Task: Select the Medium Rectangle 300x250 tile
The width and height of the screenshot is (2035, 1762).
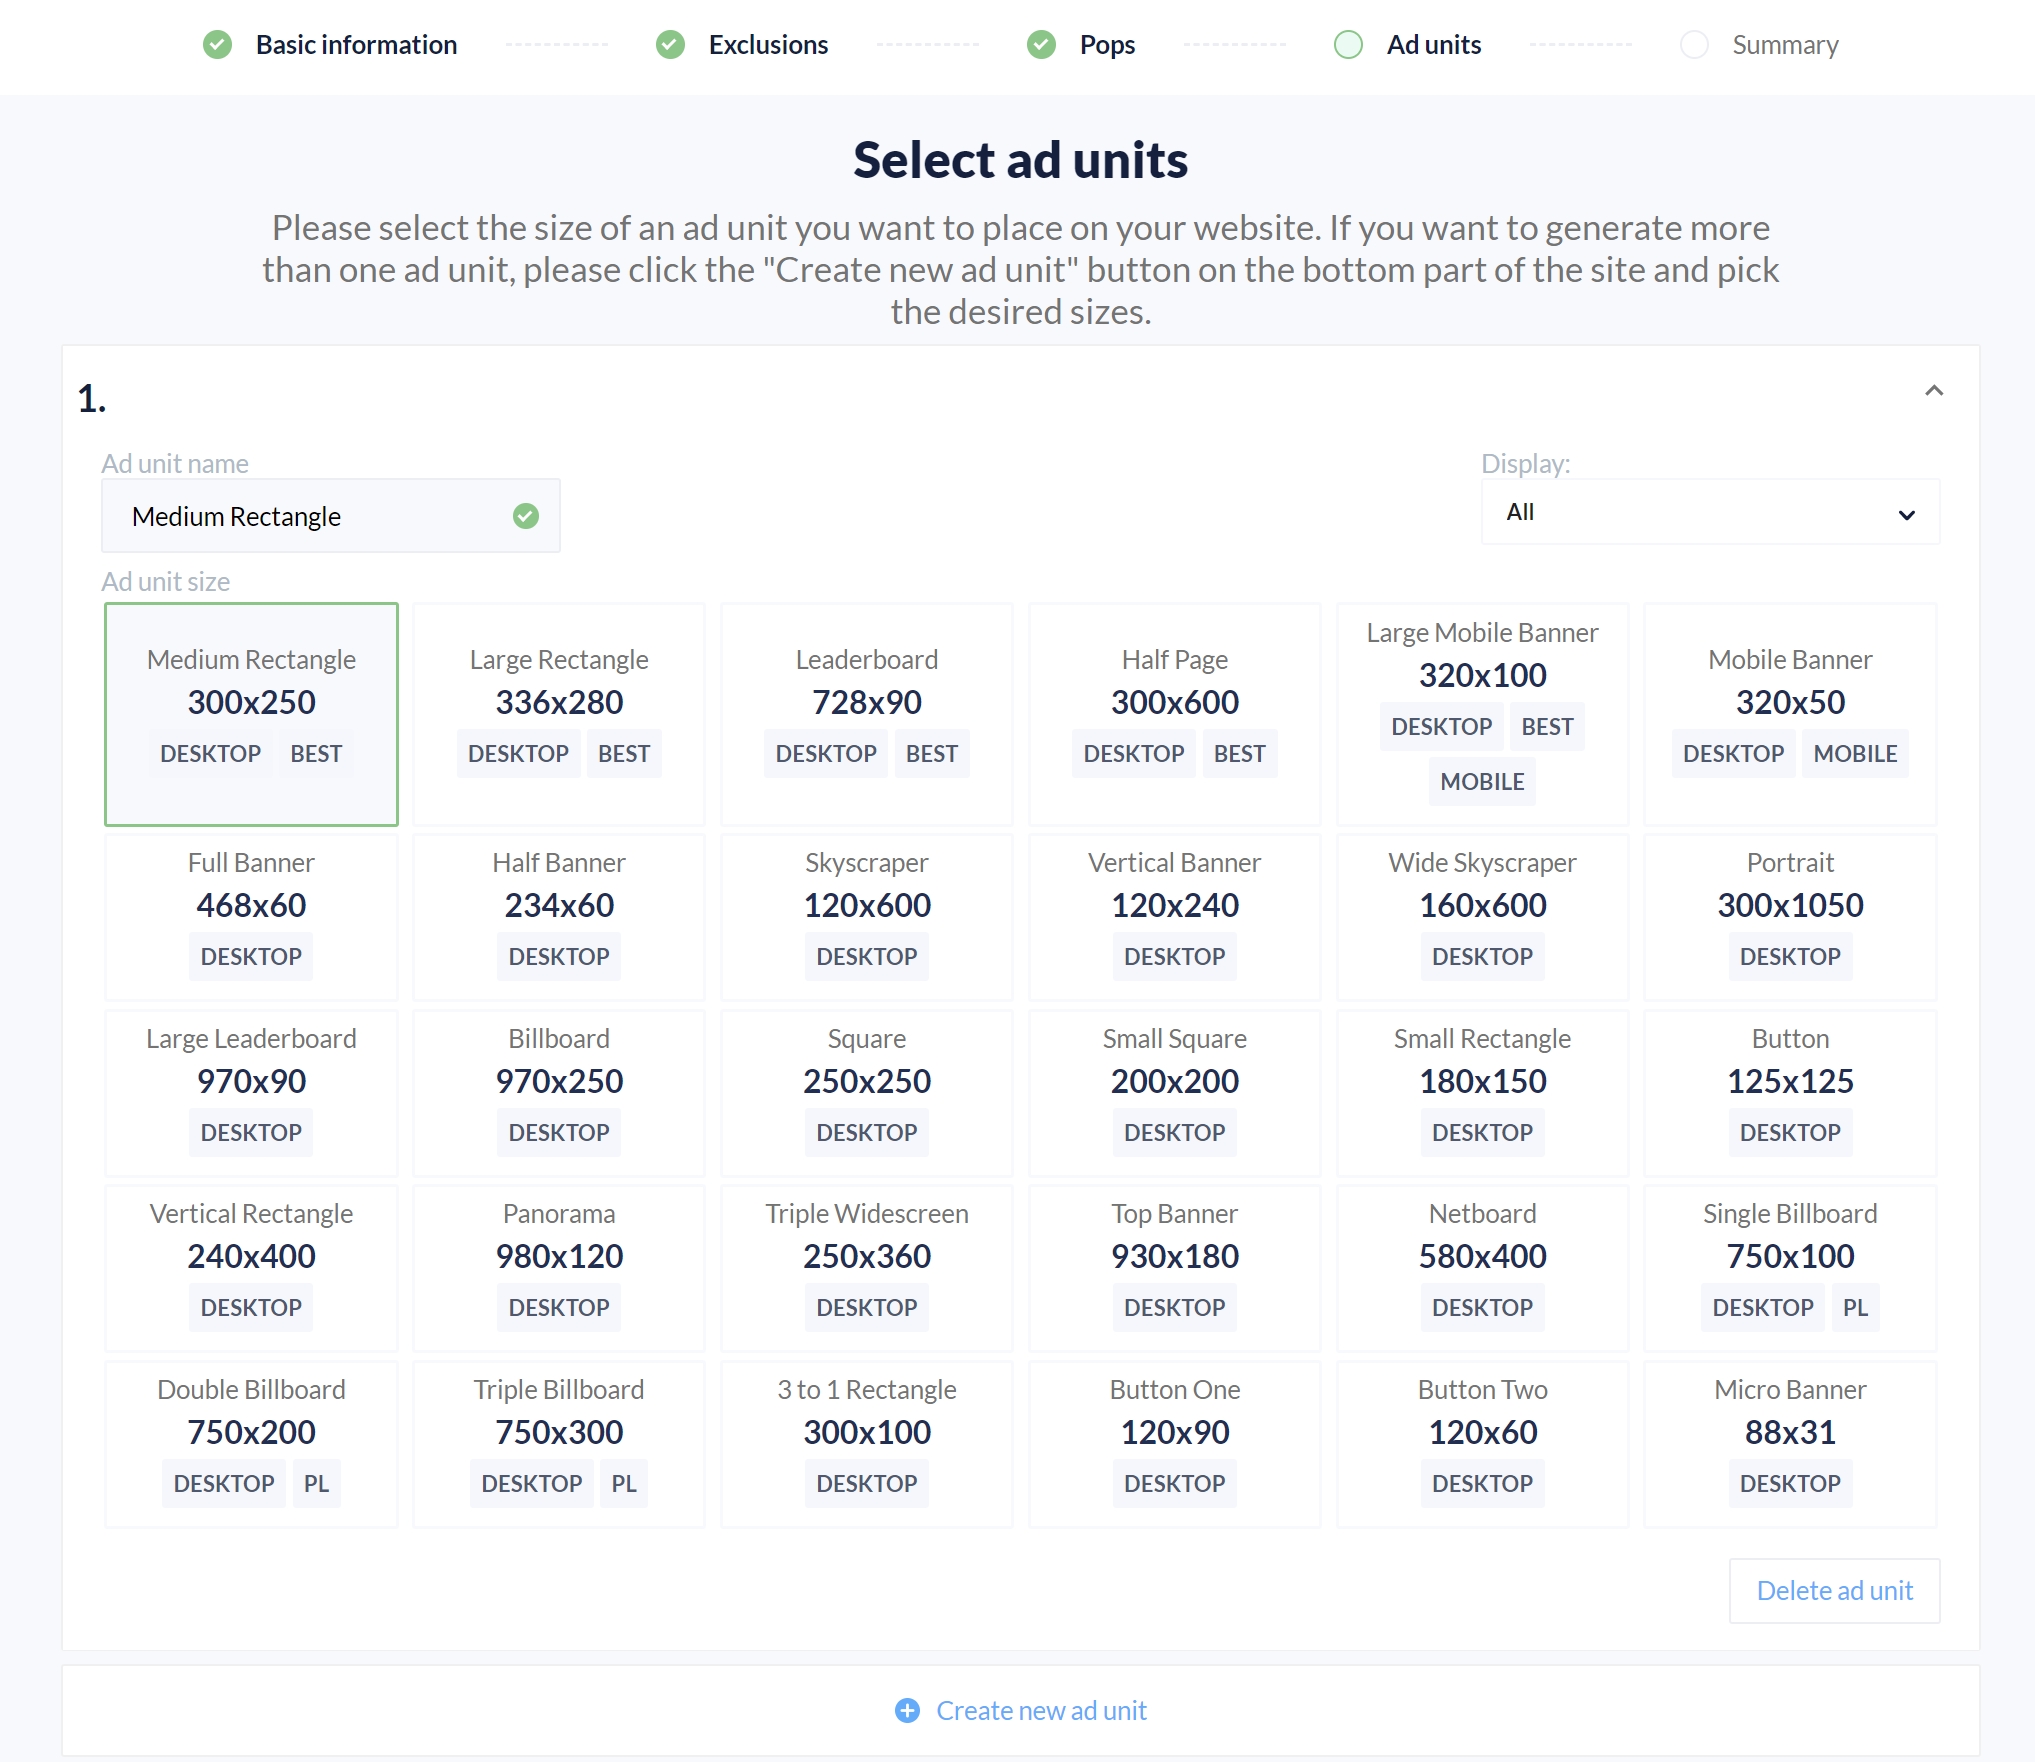Action: tap(251, 714)
